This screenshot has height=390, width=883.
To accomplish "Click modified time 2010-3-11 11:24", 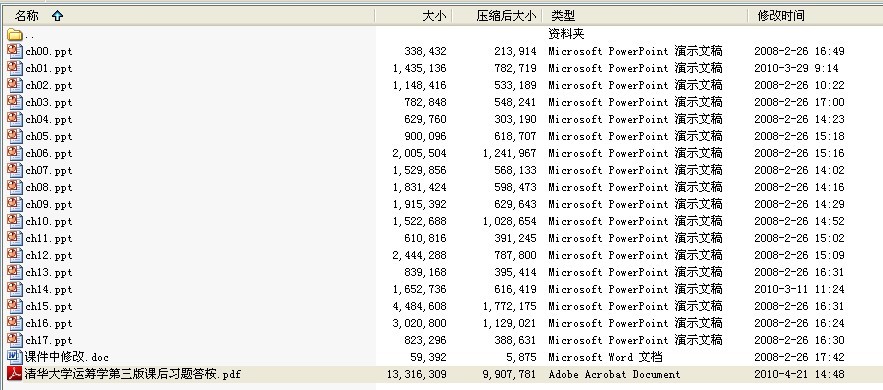I will 799,289.
